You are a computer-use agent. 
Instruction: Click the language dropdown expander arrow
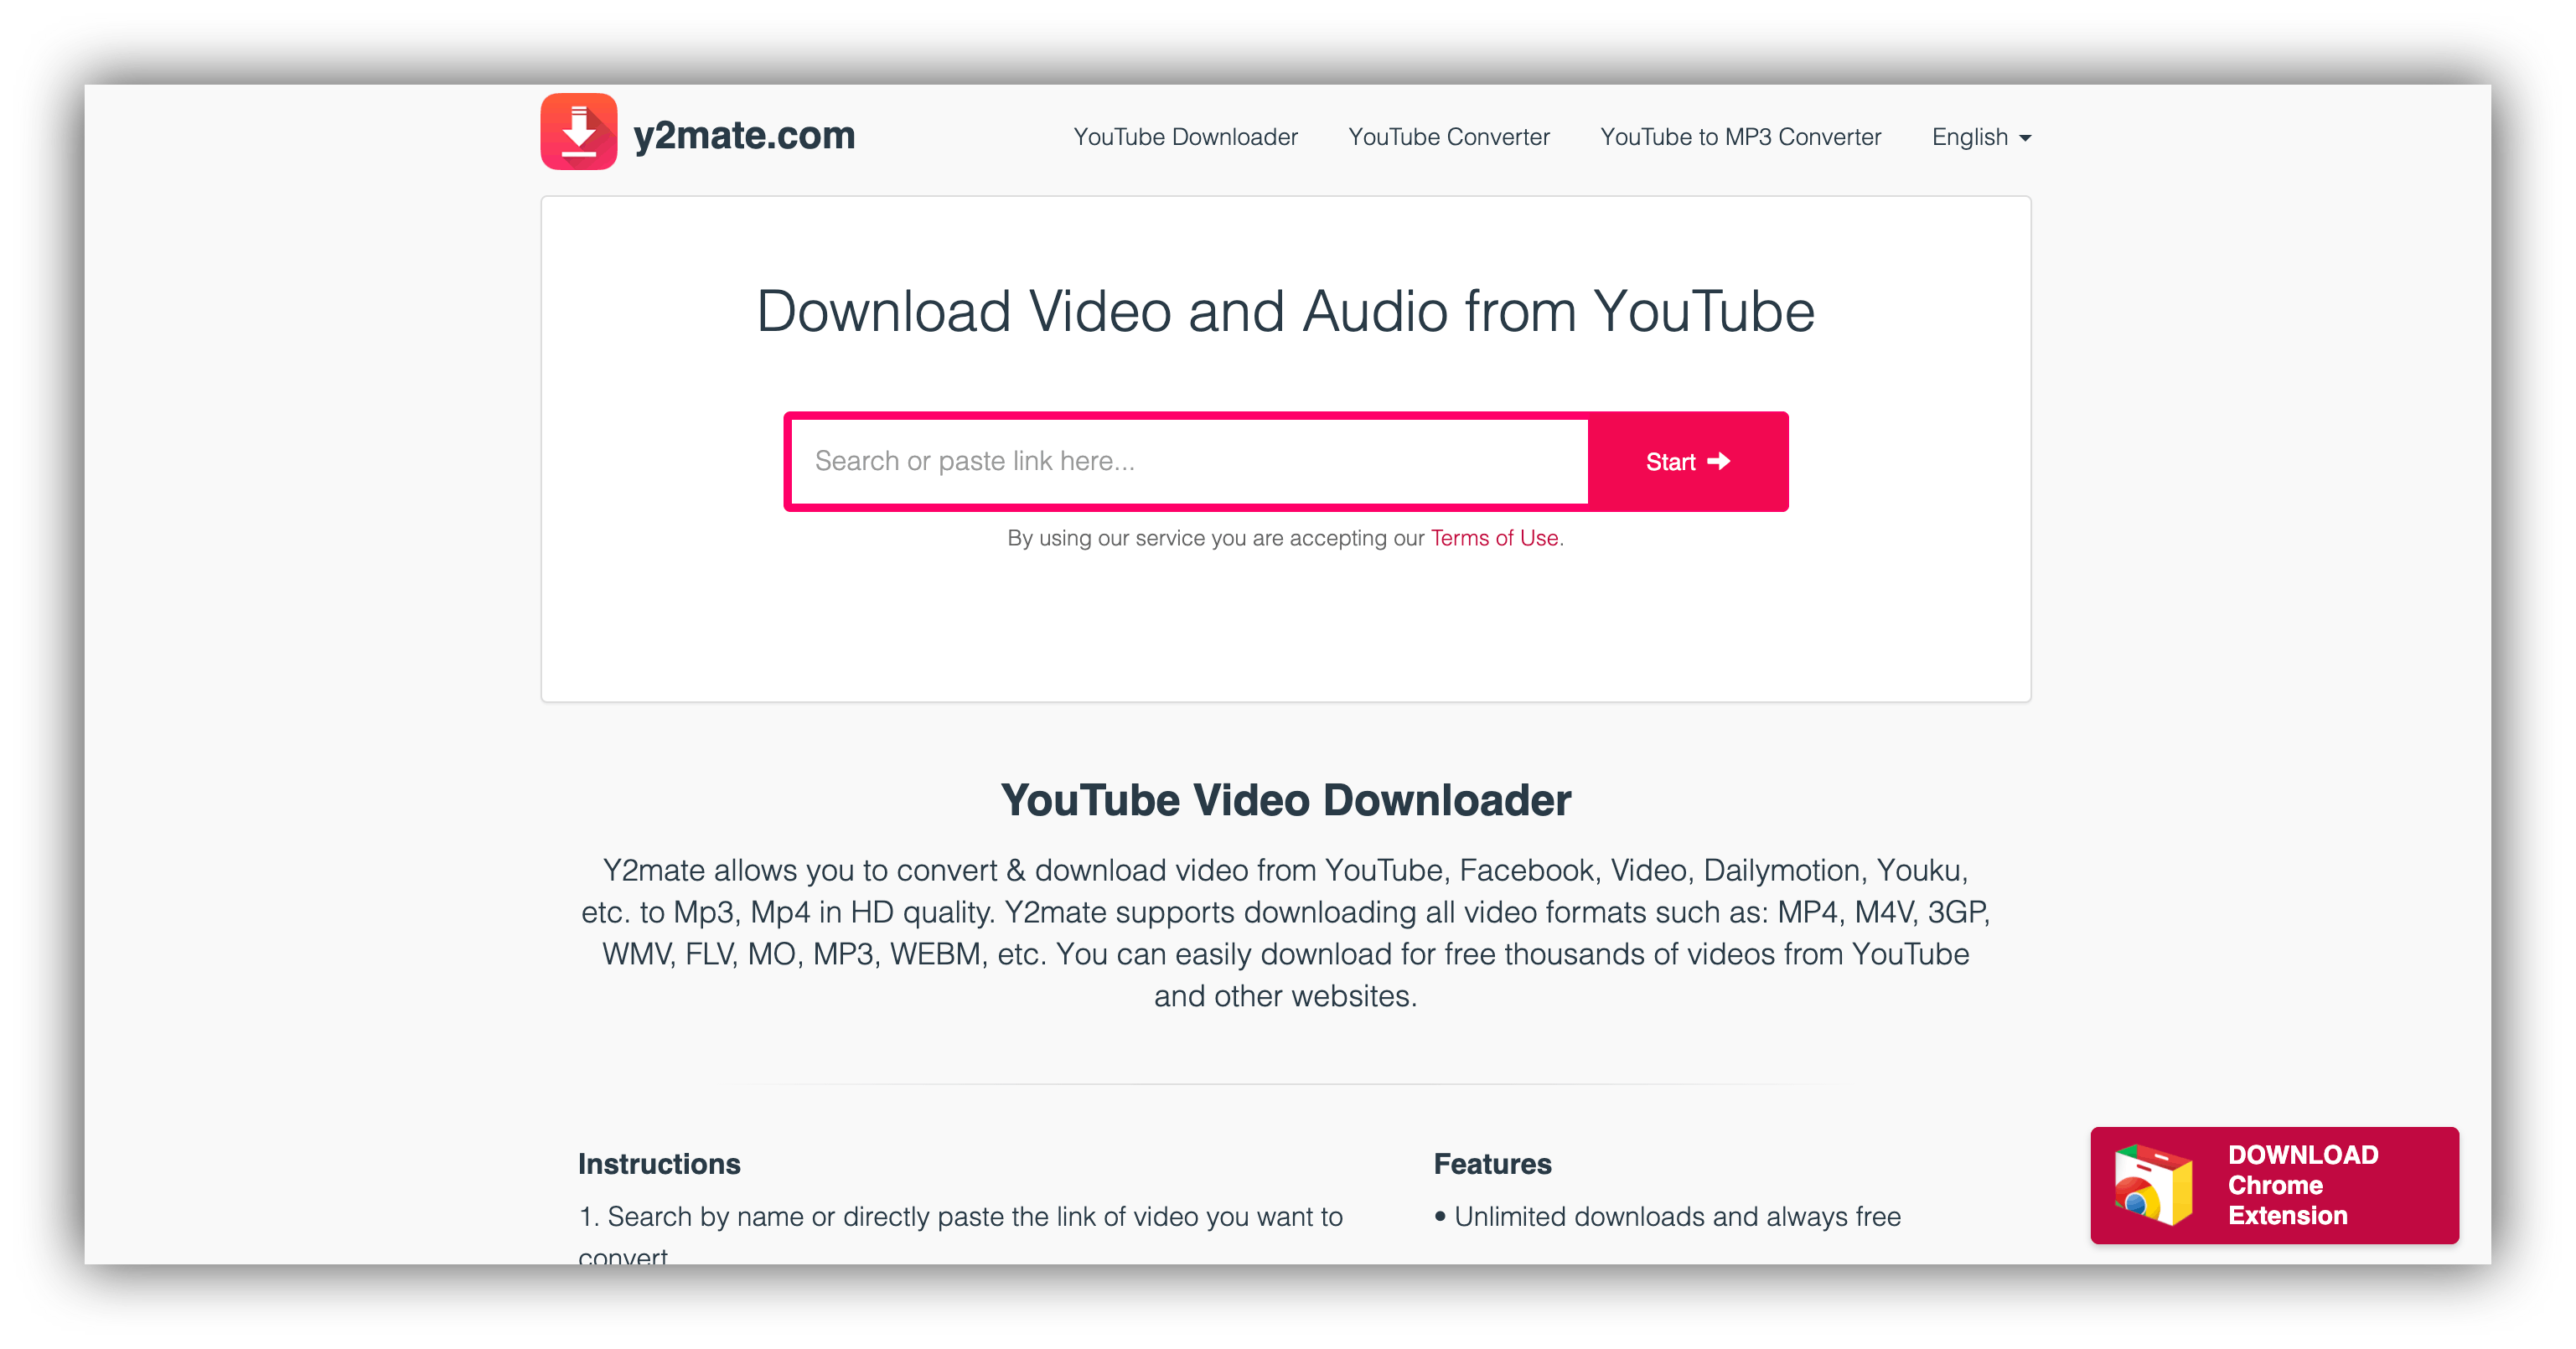click(2029, 138)
